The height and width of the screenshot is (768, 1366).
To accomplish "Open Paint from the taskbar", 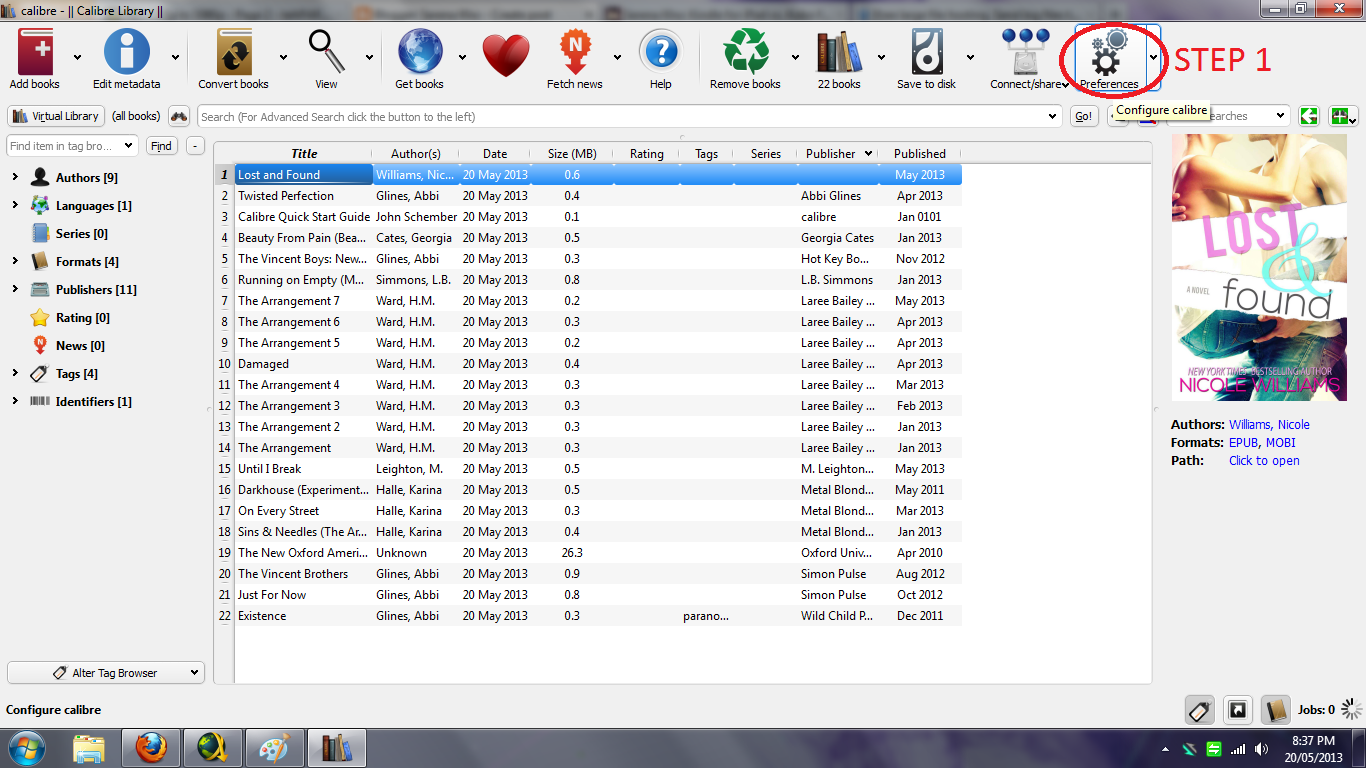I will (275, 748).
